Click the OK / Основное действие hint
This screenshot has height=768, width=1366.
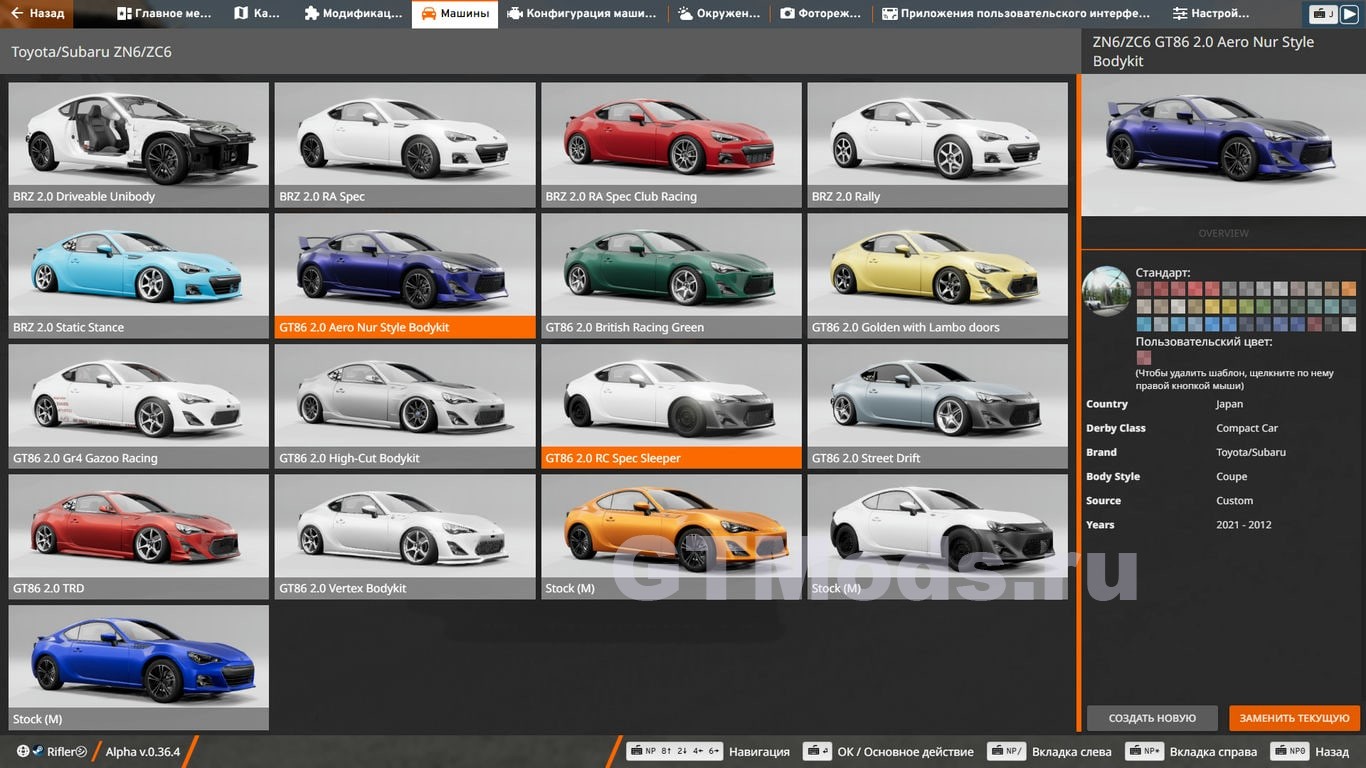(905, 752)
